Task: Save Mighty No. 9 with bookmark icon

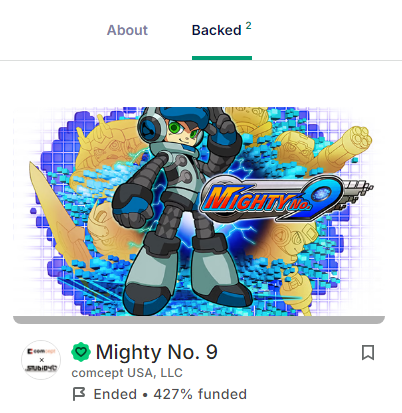Action: [x=368, y=353]
